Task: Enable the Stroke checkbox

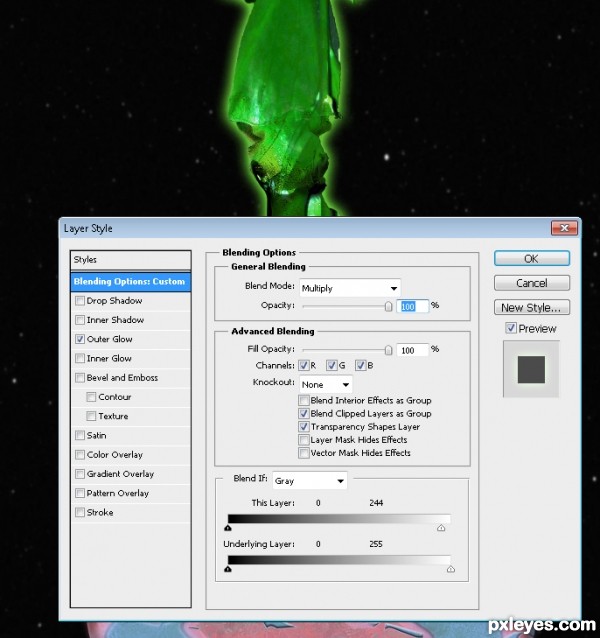Action: point(80,512)
